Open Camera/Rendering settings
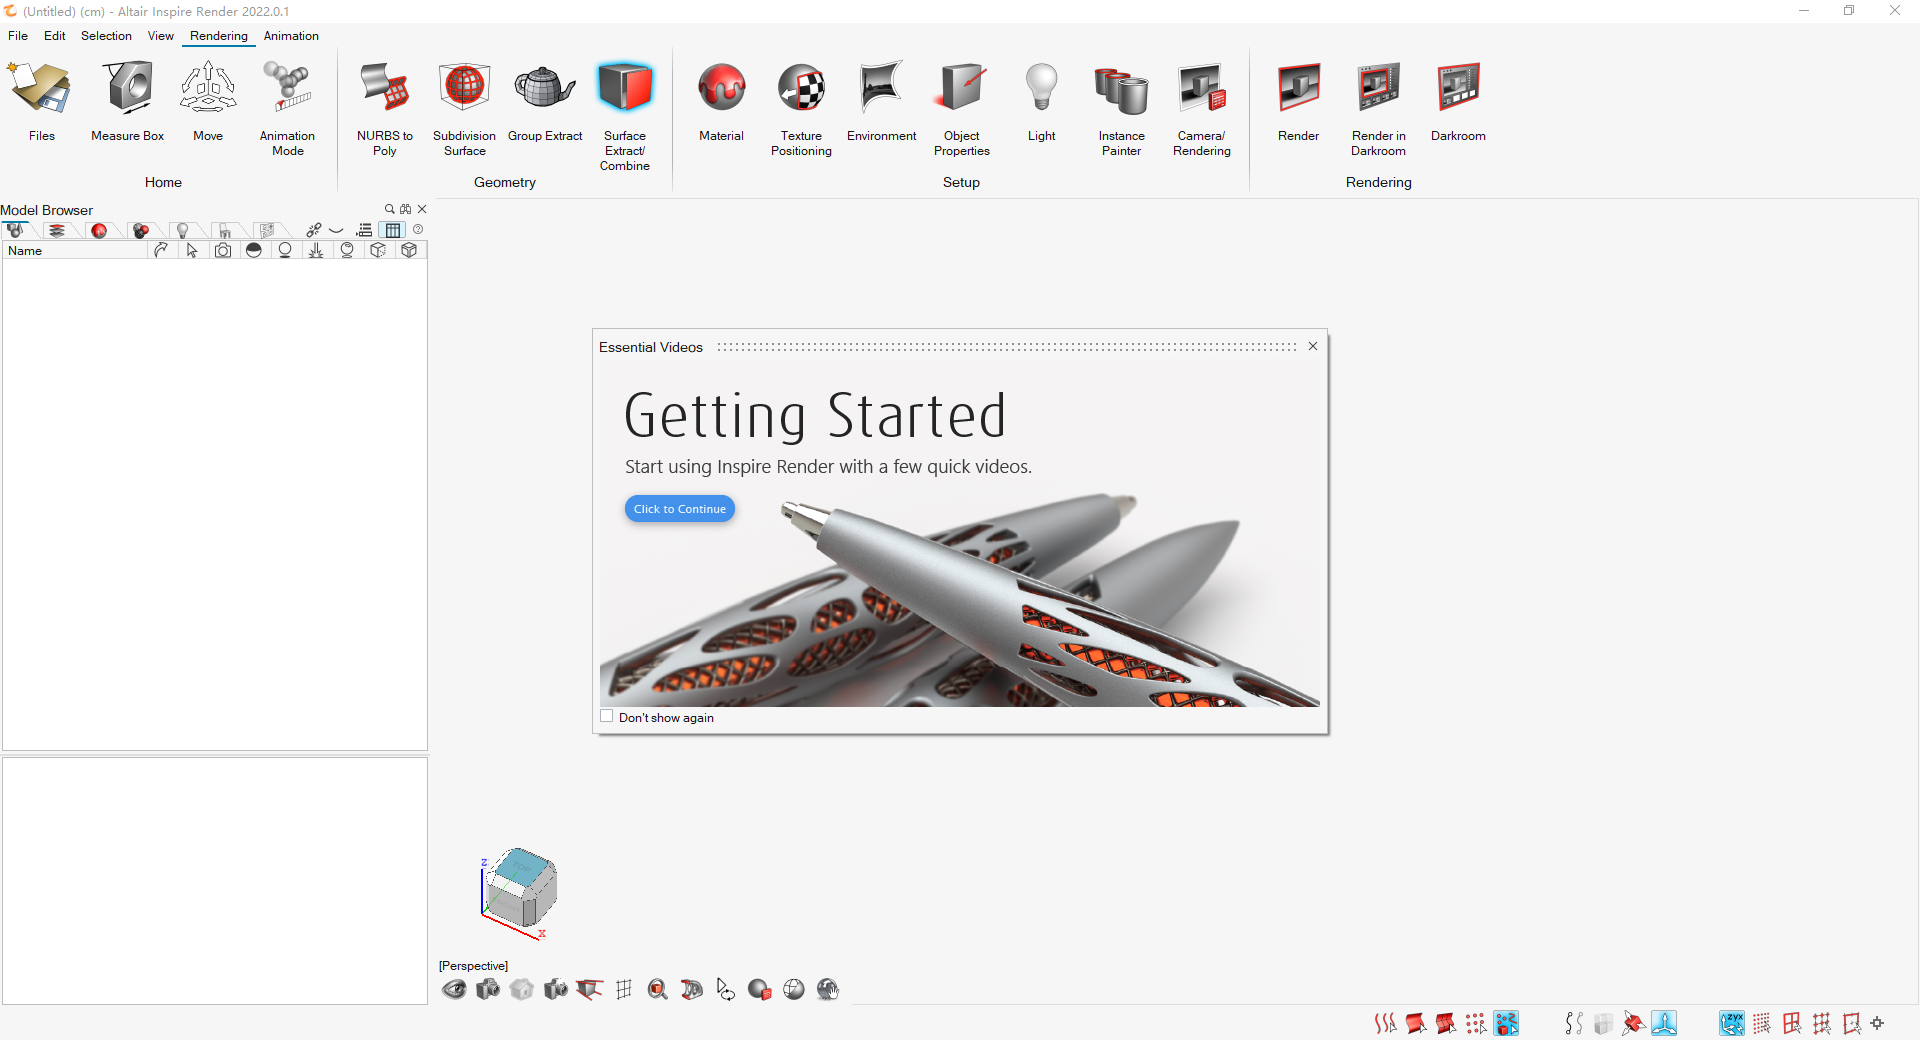1920x1040 pixels. point(1202,107)
